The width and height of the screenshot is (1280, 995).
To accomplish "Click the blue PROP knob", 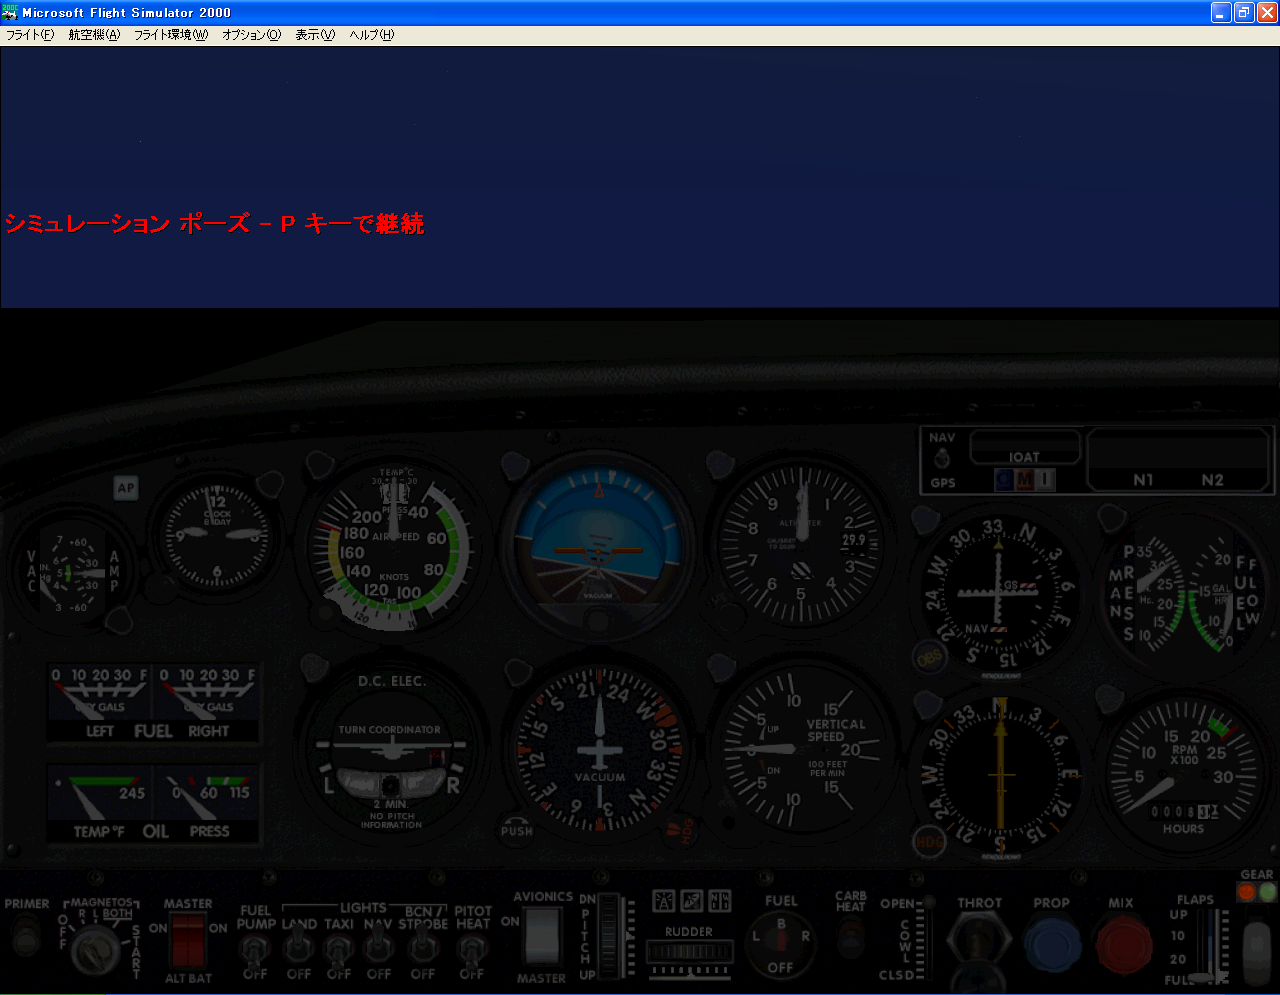I will click(1053, 944).
